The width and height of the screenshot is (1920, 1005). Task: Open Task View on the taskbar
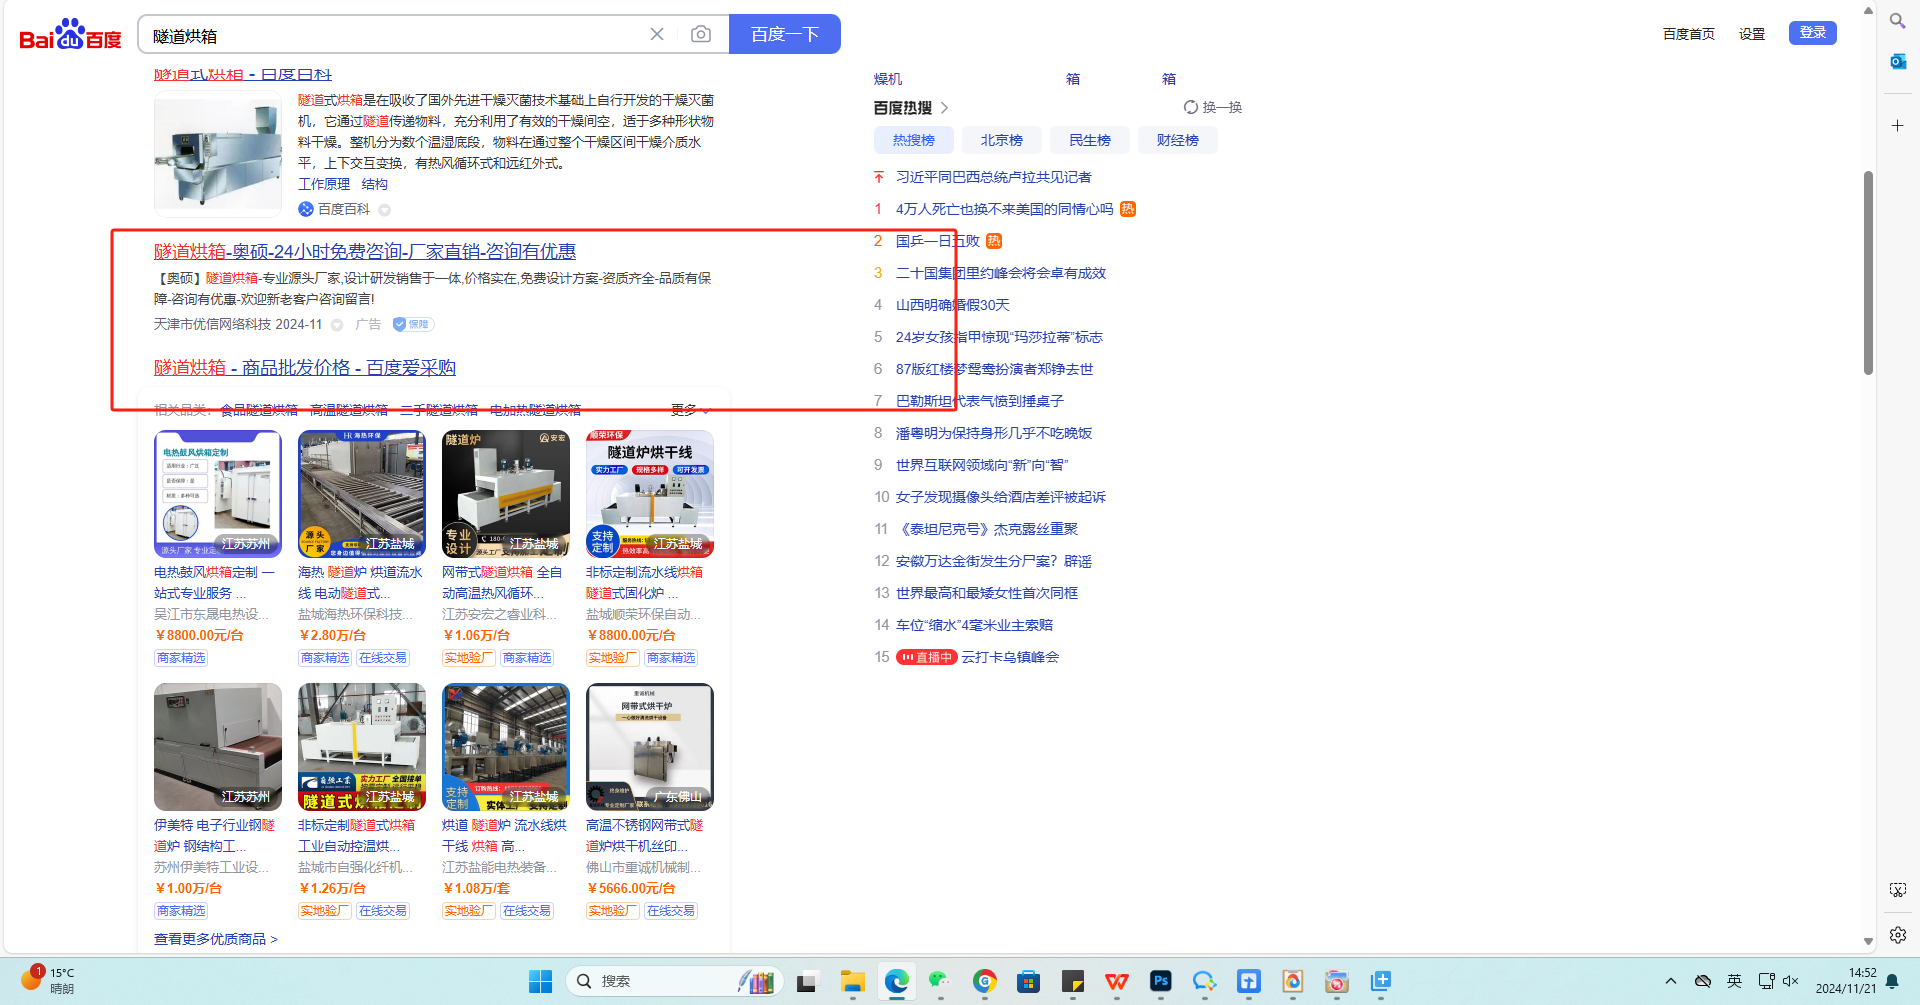pyautogui.click(x=806, y=981)
